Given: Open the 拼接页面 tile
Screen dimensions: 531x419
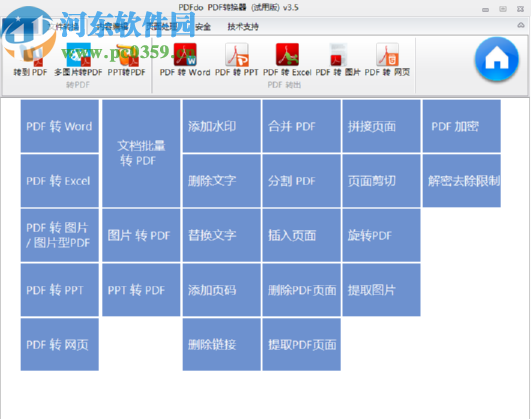Looking at the screenshot, I should click(381, 126).
